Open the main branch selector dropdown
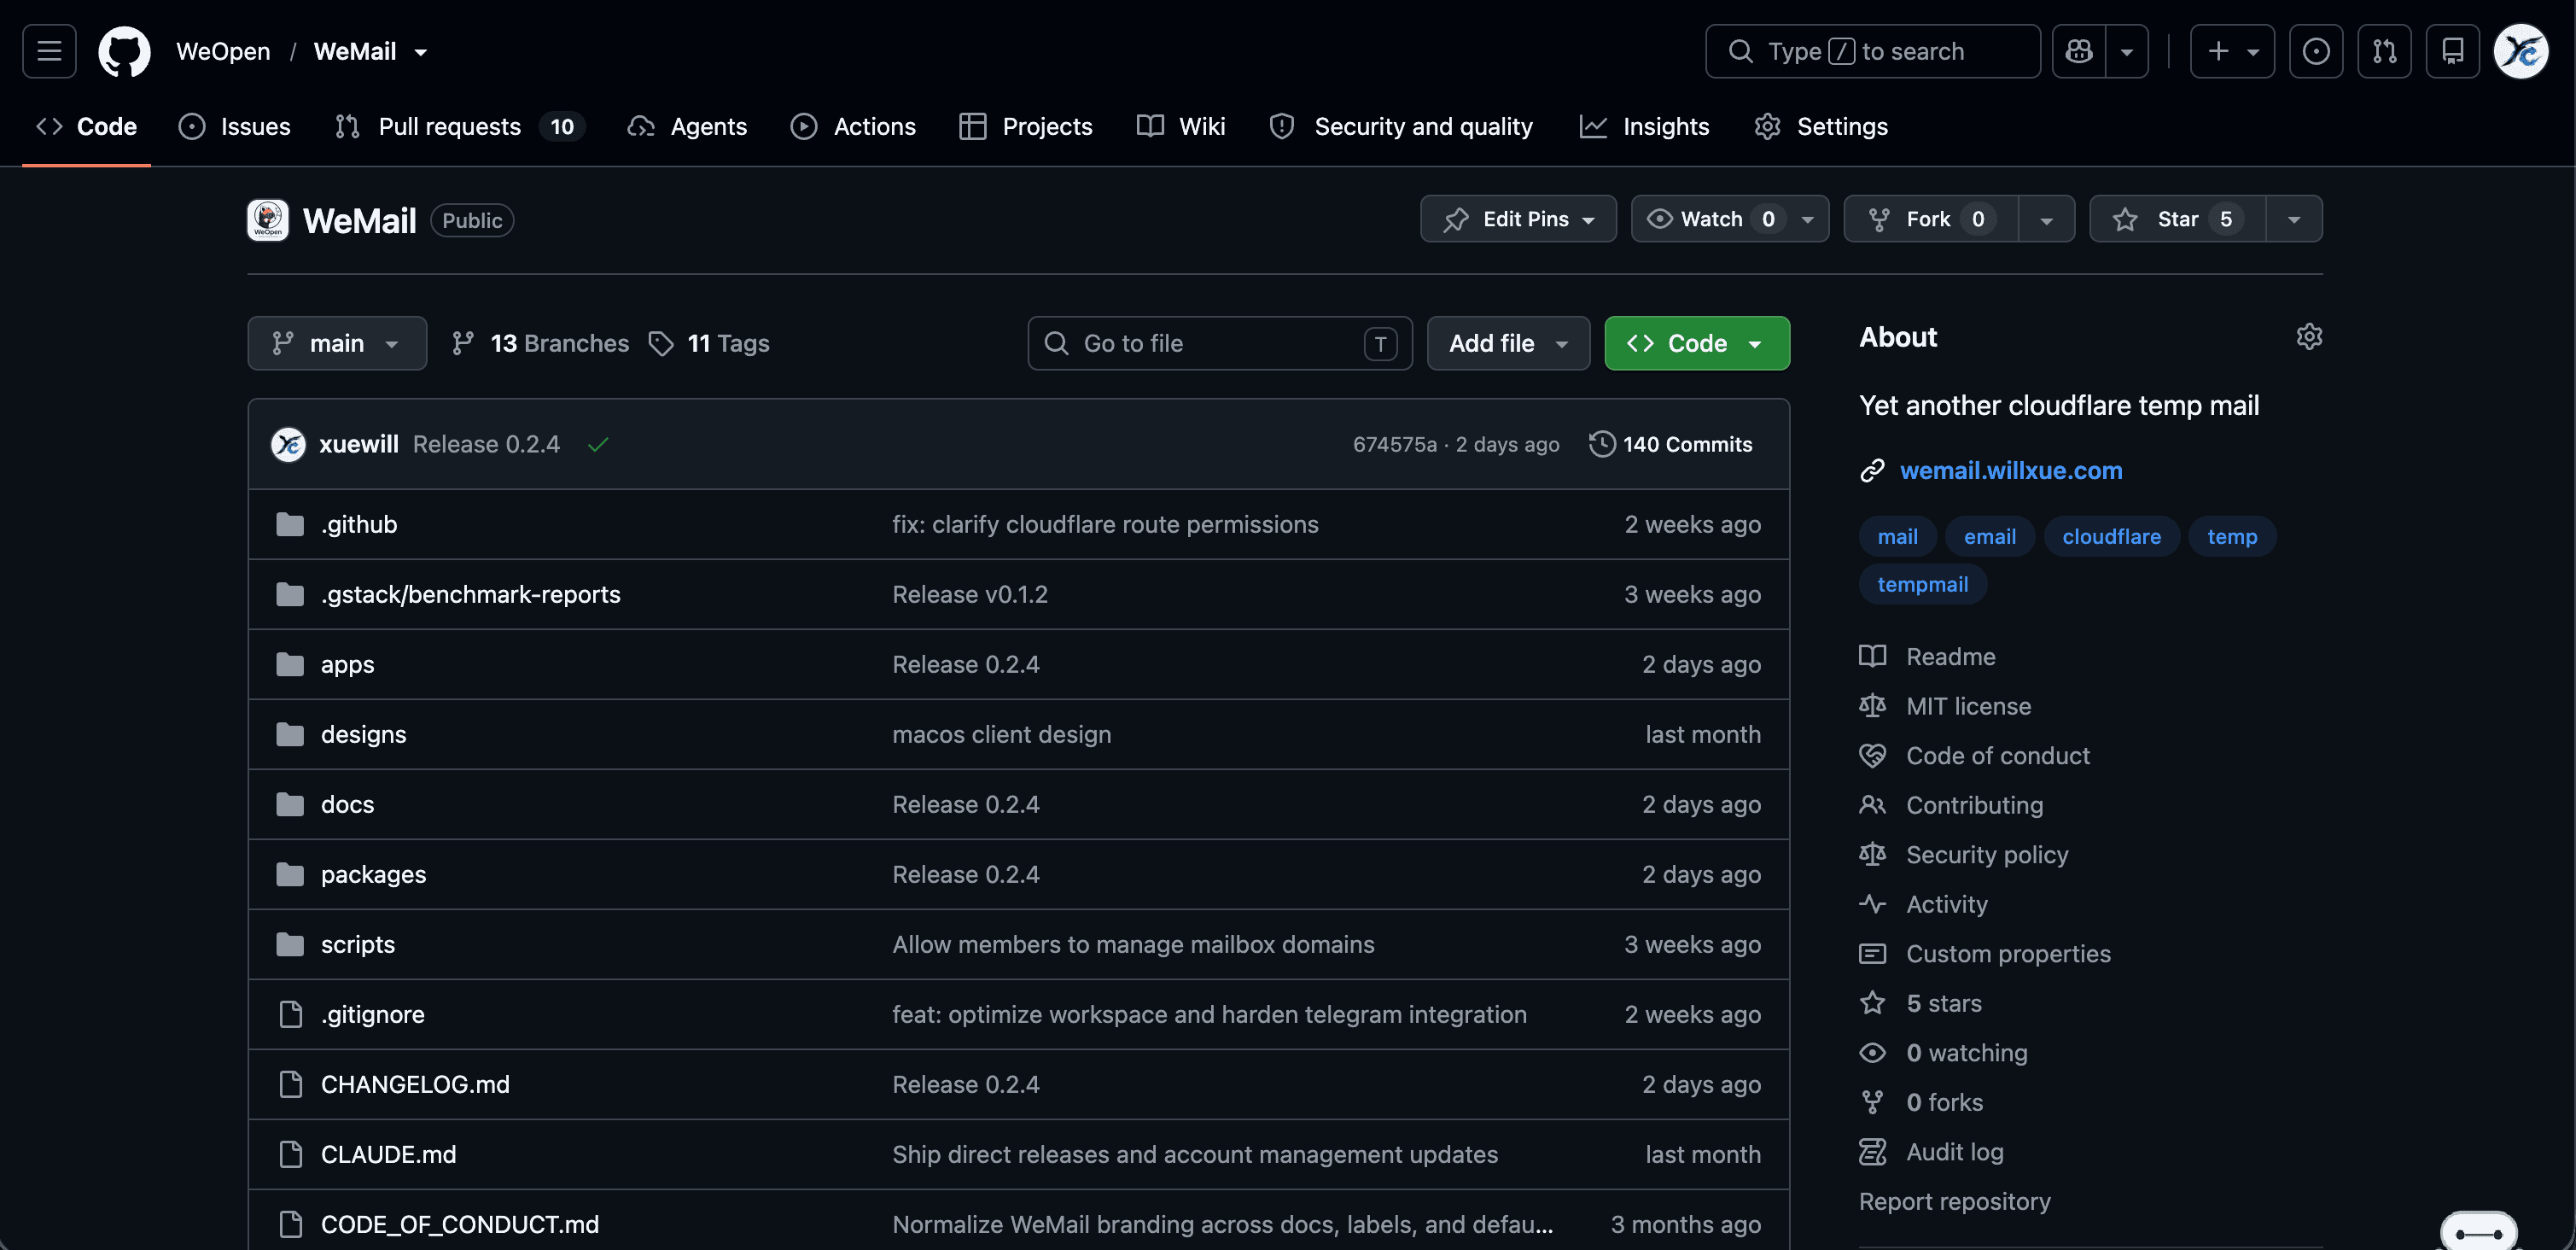The width and height of the screenshot is (2576, 1250). click(x=337, y=343)
